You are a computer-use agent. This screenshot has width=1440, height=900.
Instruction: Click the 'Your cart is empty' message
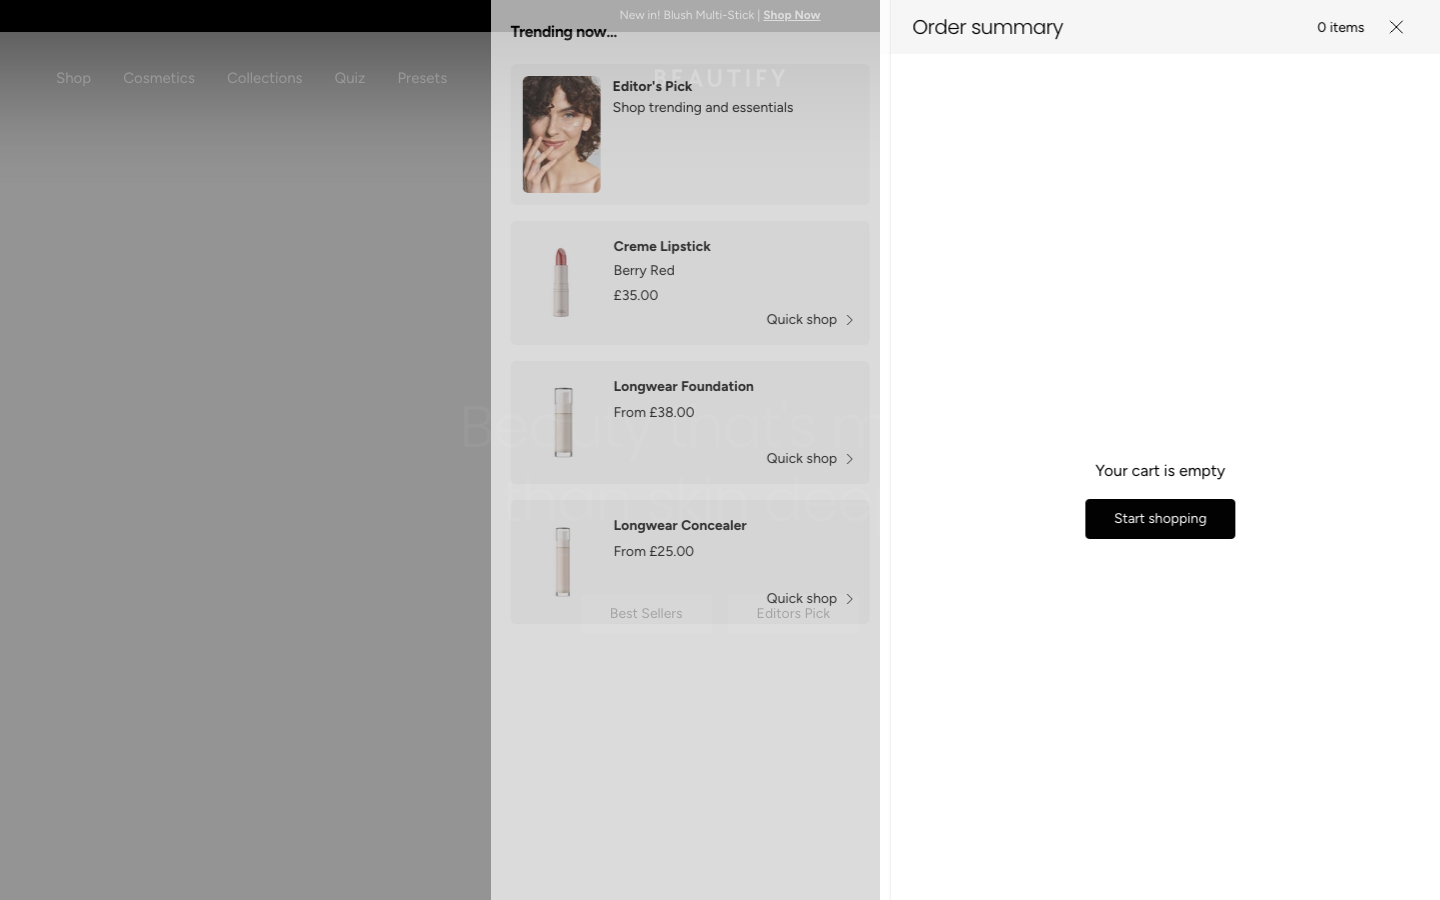[x=1160, y=471]
